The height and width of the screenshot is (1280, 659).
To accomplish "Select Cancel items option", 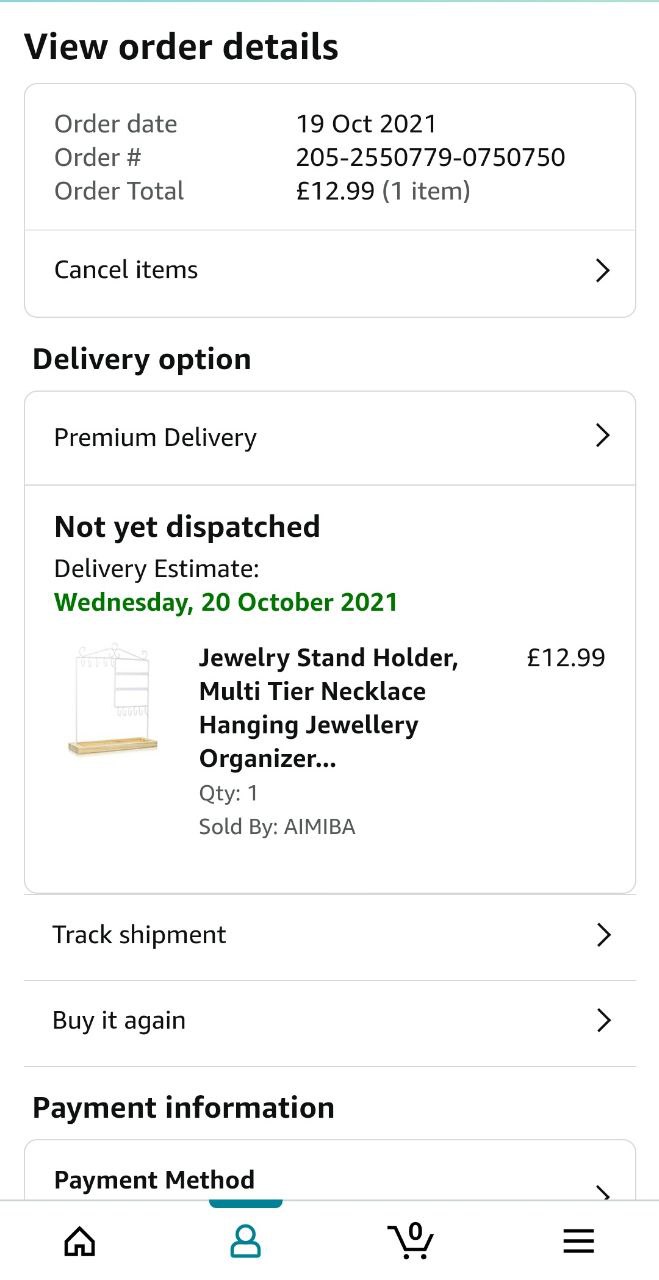I will (126, 270).
